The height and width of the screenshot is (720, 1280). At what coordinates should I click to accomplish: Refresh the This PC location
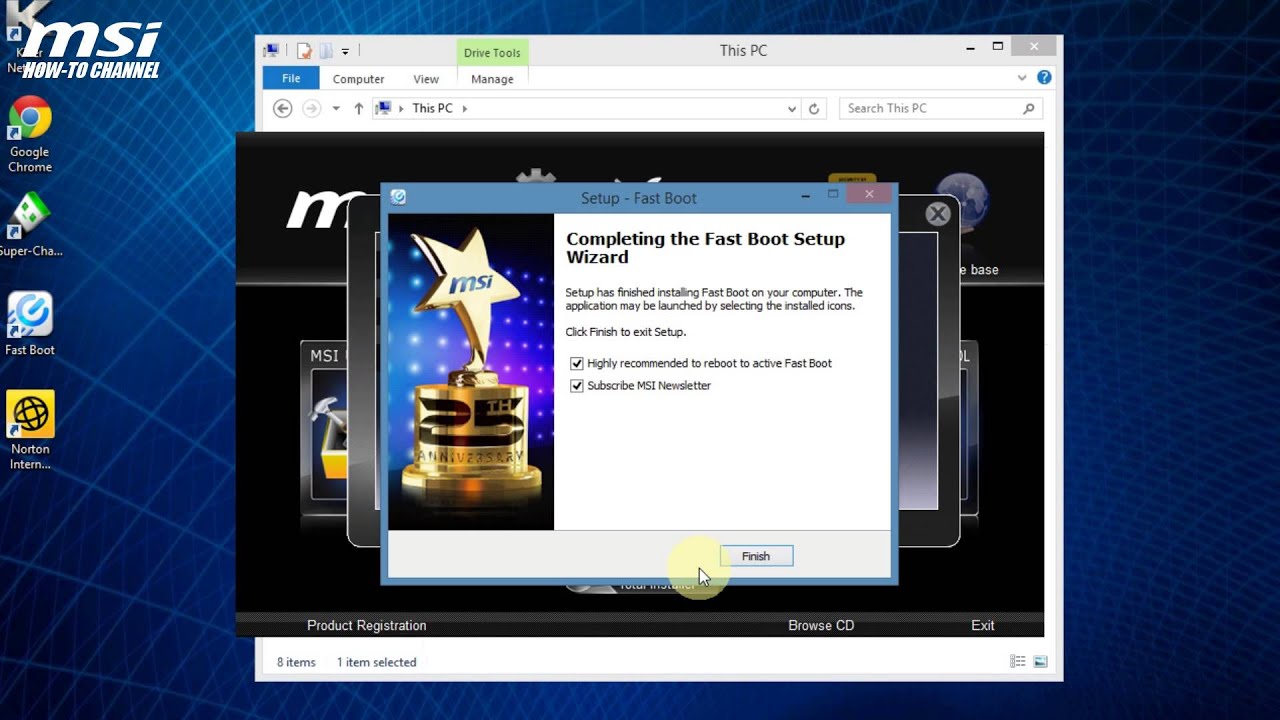pos(814,109)
